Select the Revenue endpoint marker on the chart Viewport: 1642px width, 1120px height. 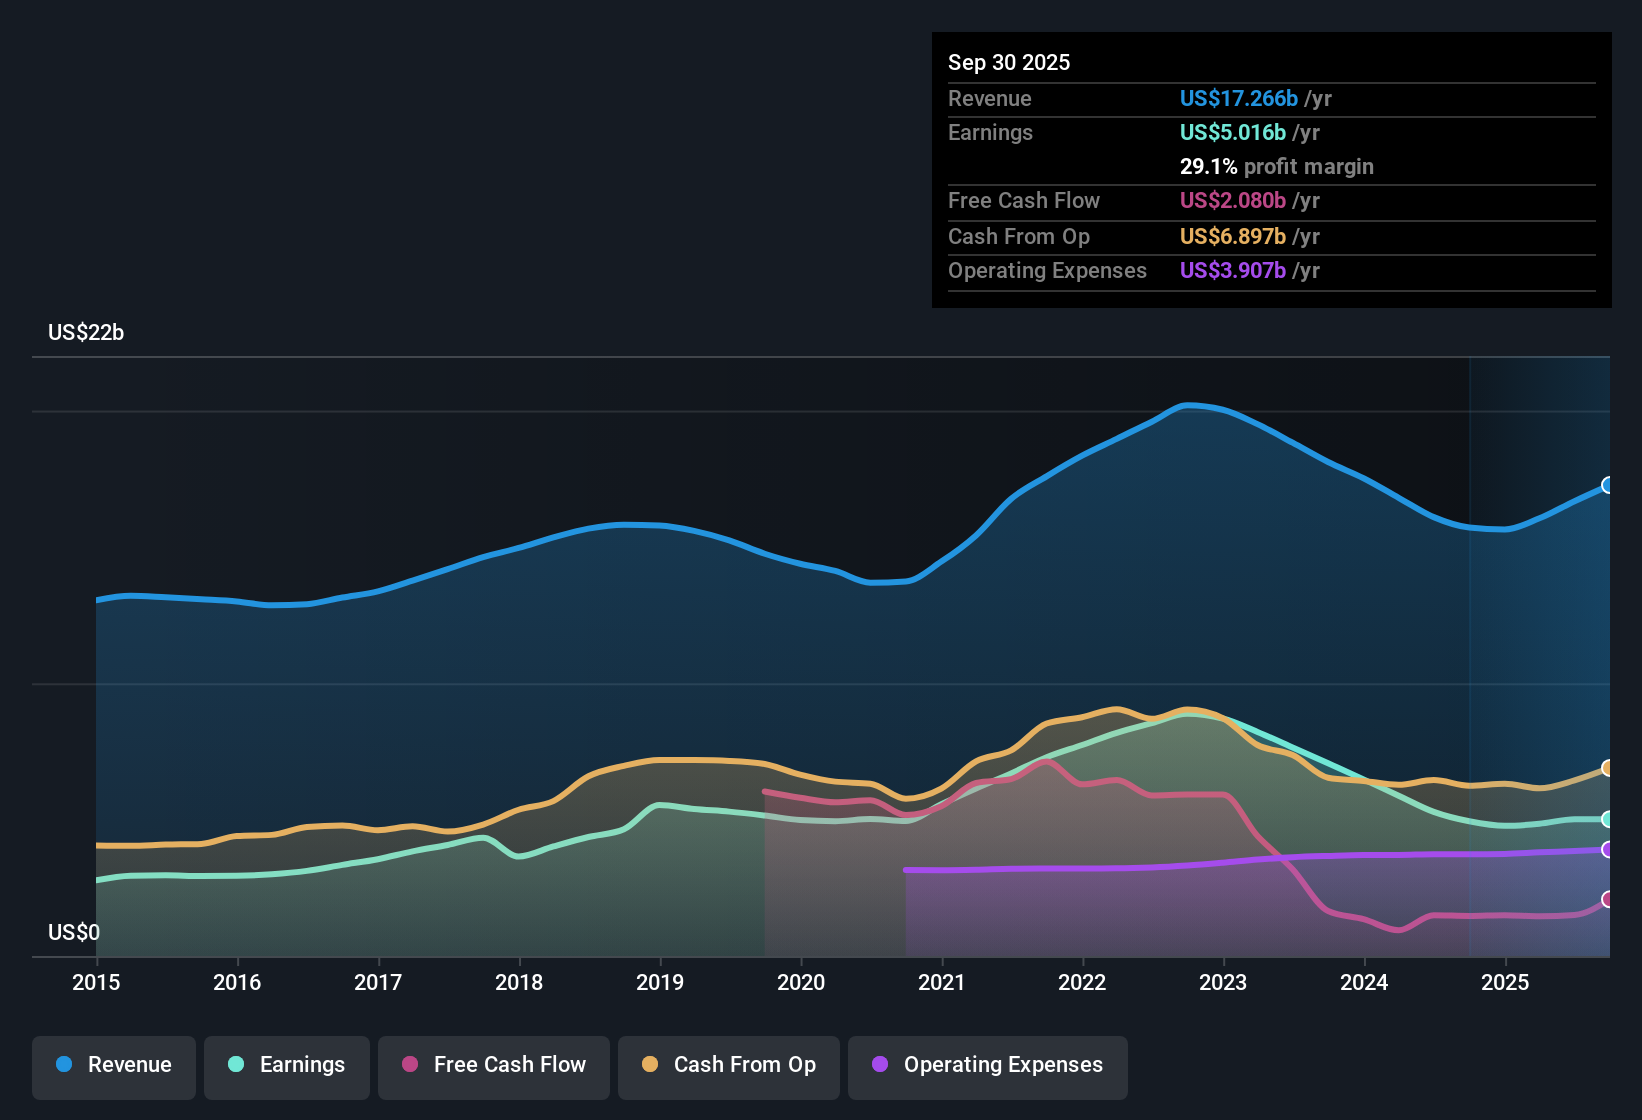click(x=1607, y=485)
